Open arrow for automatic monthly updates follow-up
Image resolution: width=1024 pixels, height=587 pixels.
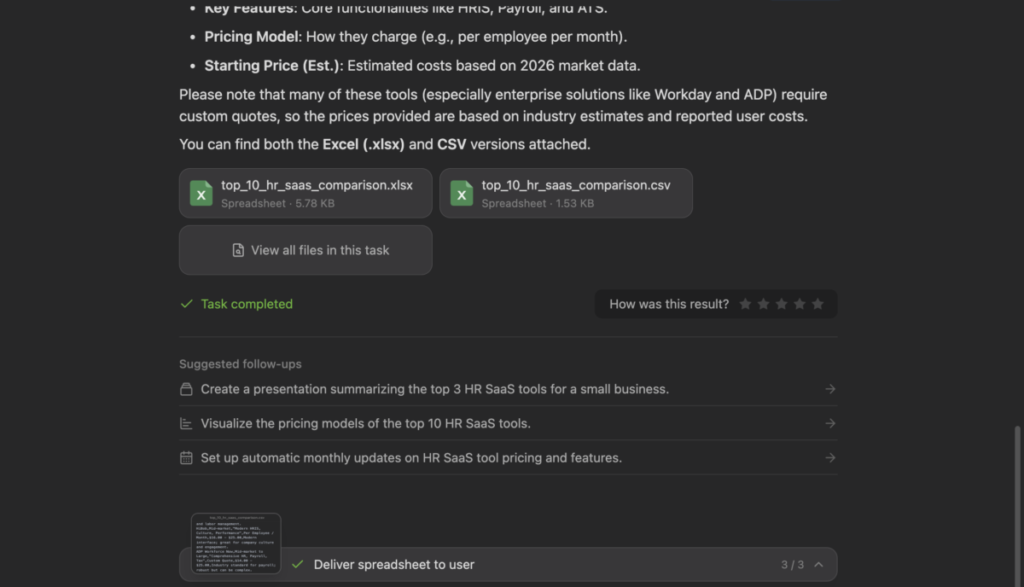[x=830, y=458]
